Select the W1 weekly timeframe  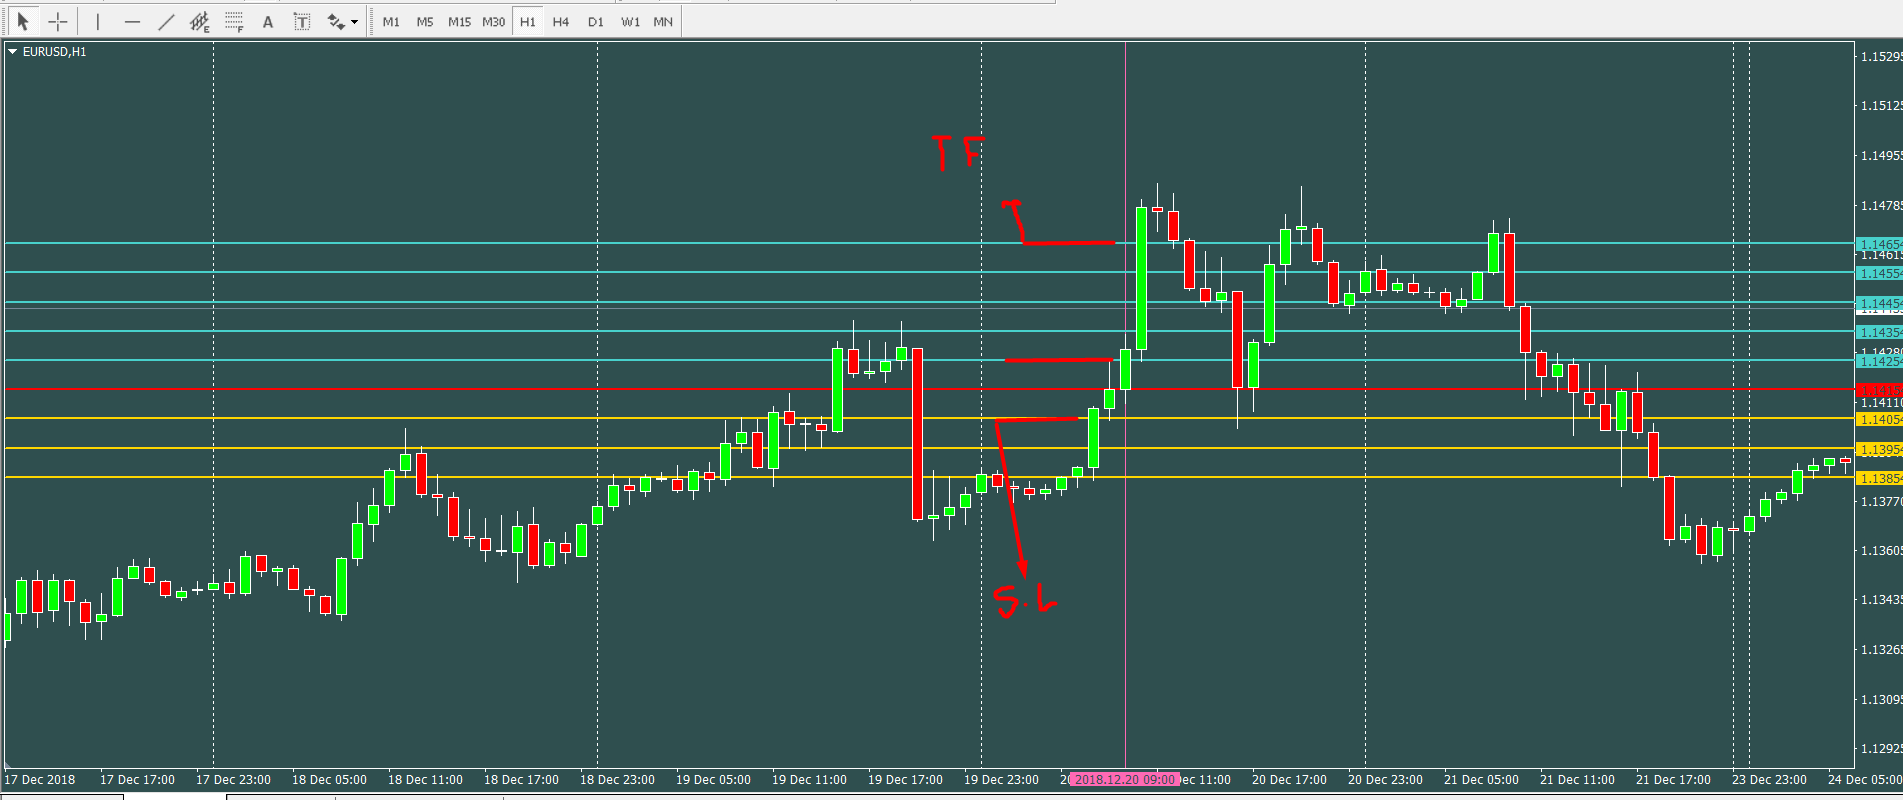pos(630,21)
